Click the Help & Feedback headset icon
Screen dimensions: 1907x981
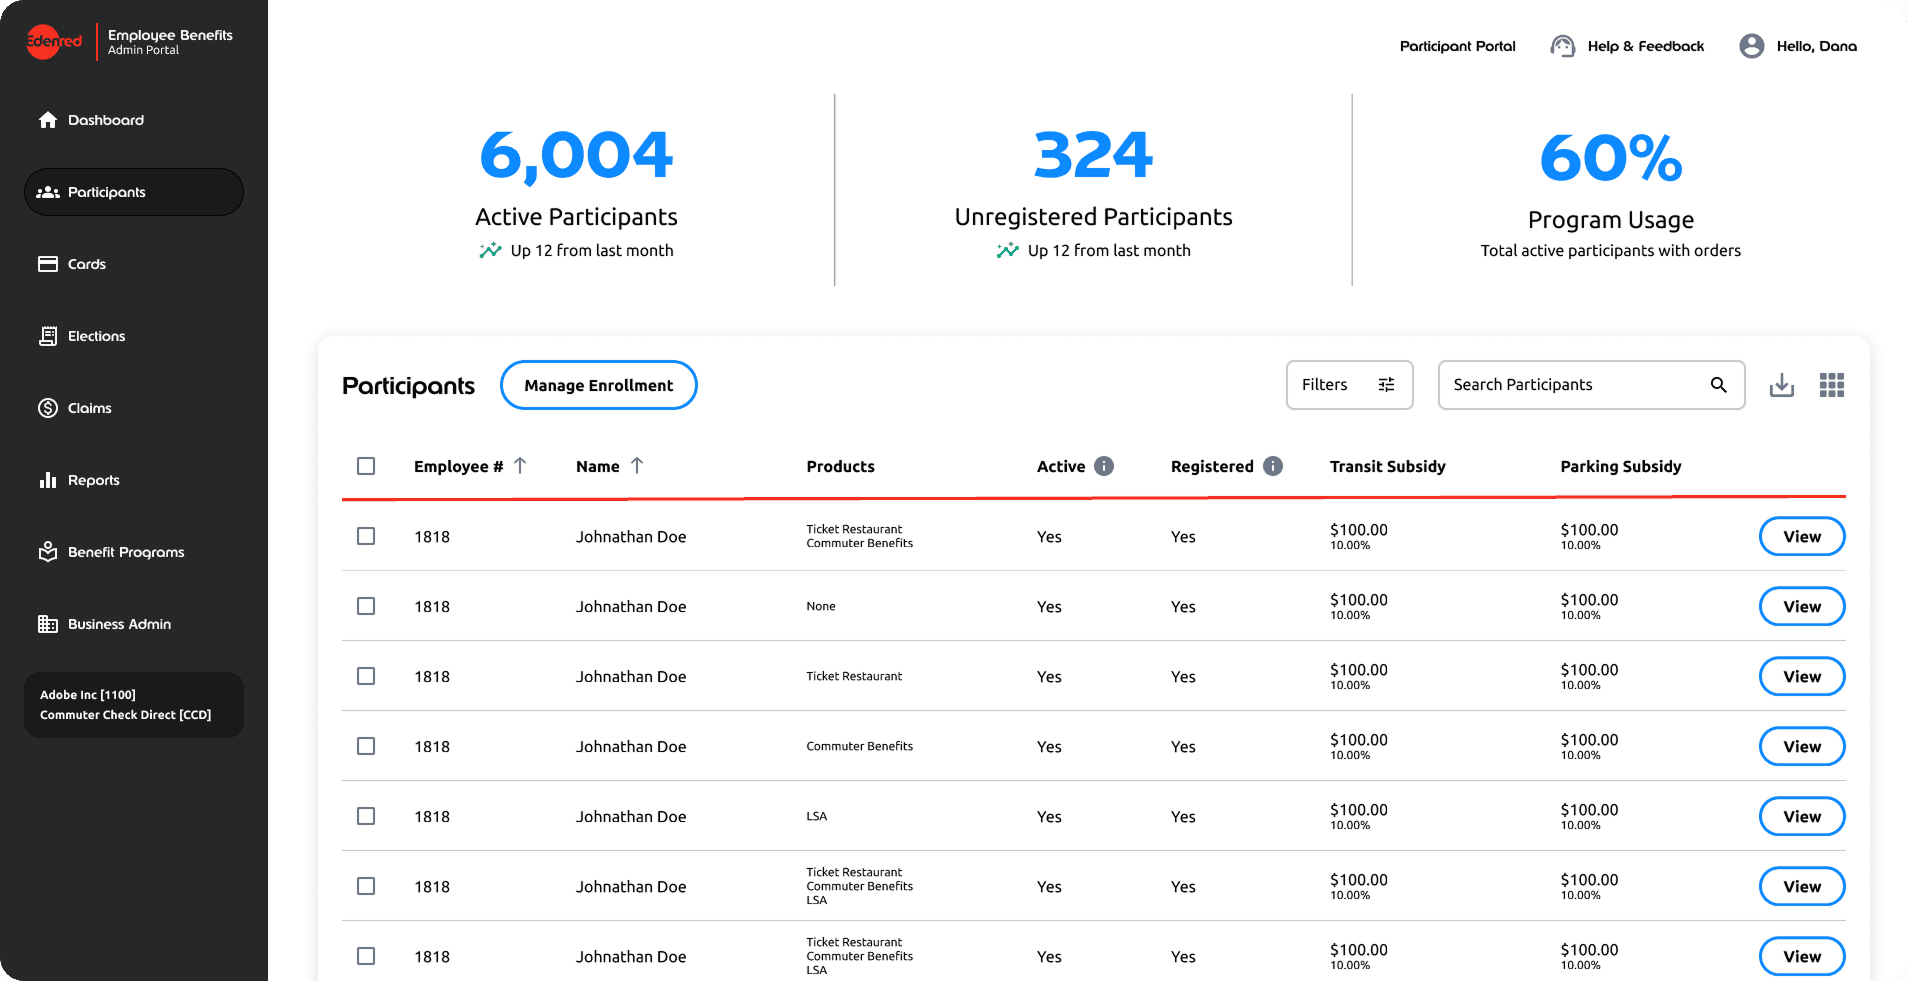pos(1562,46)
